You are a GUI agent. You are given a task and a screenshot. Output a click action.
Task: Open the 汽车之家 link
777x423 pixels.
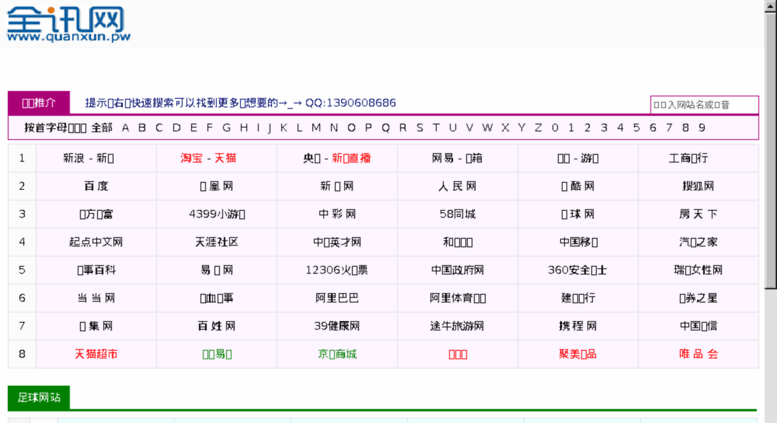pos(698,242)
